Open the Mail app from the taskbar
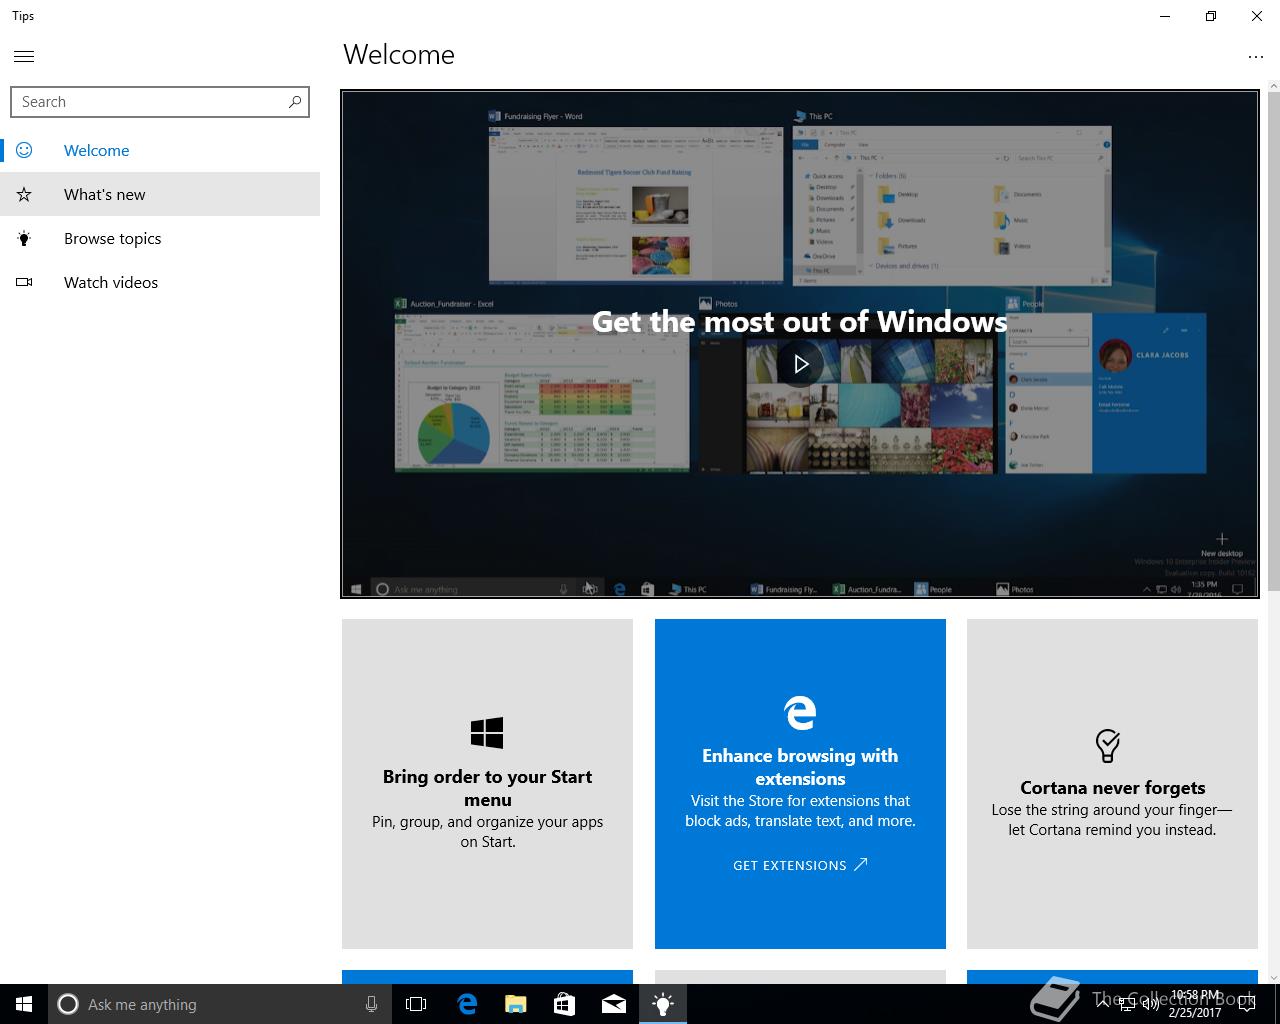Screen dimensions: 1280x1024 coord(614,1004)
